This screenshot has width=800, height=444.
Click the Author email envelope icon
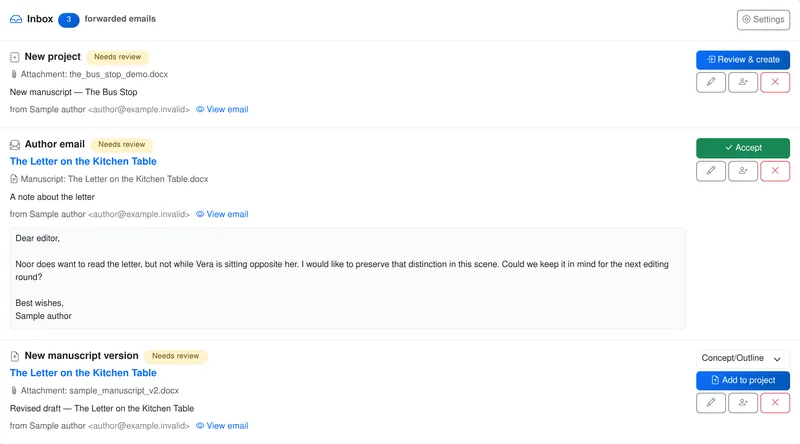(x=15, y=145)
